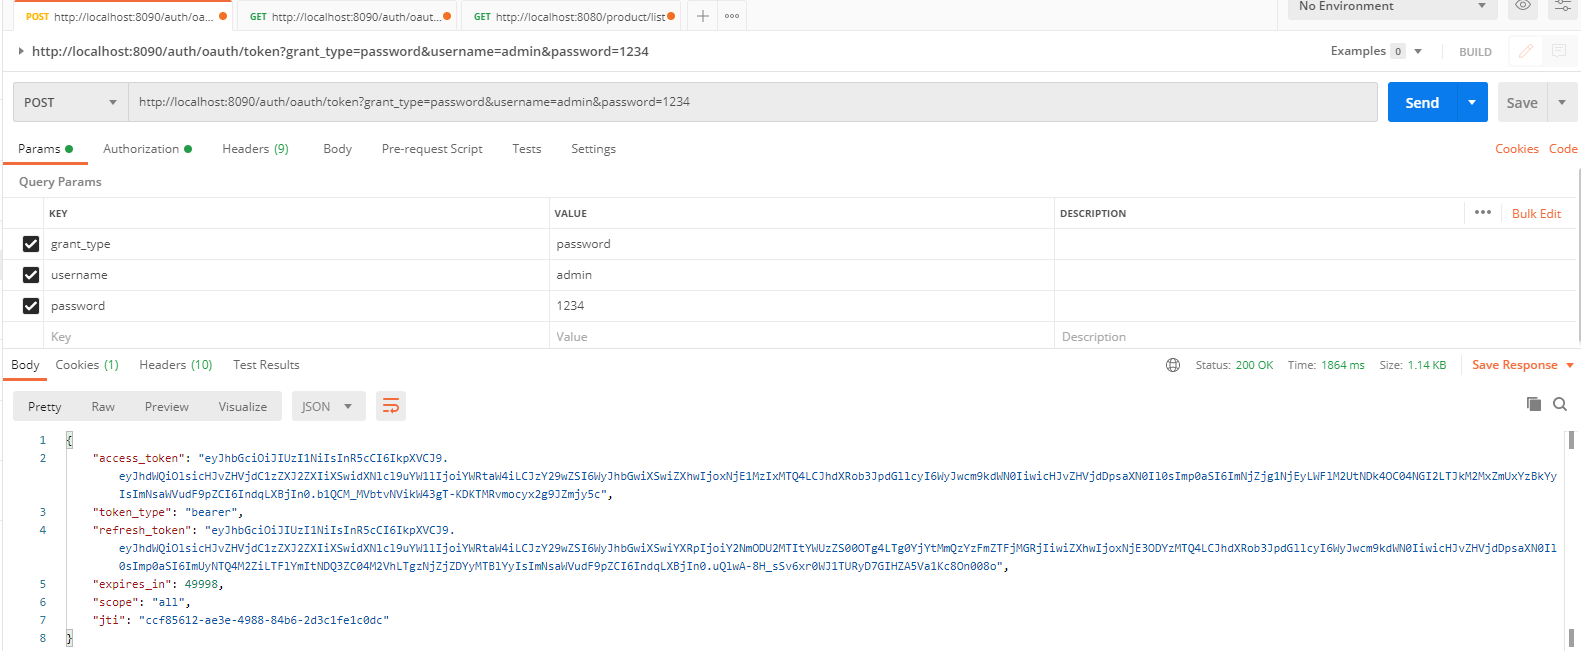Switch response view to Visualize

point(243,407)
